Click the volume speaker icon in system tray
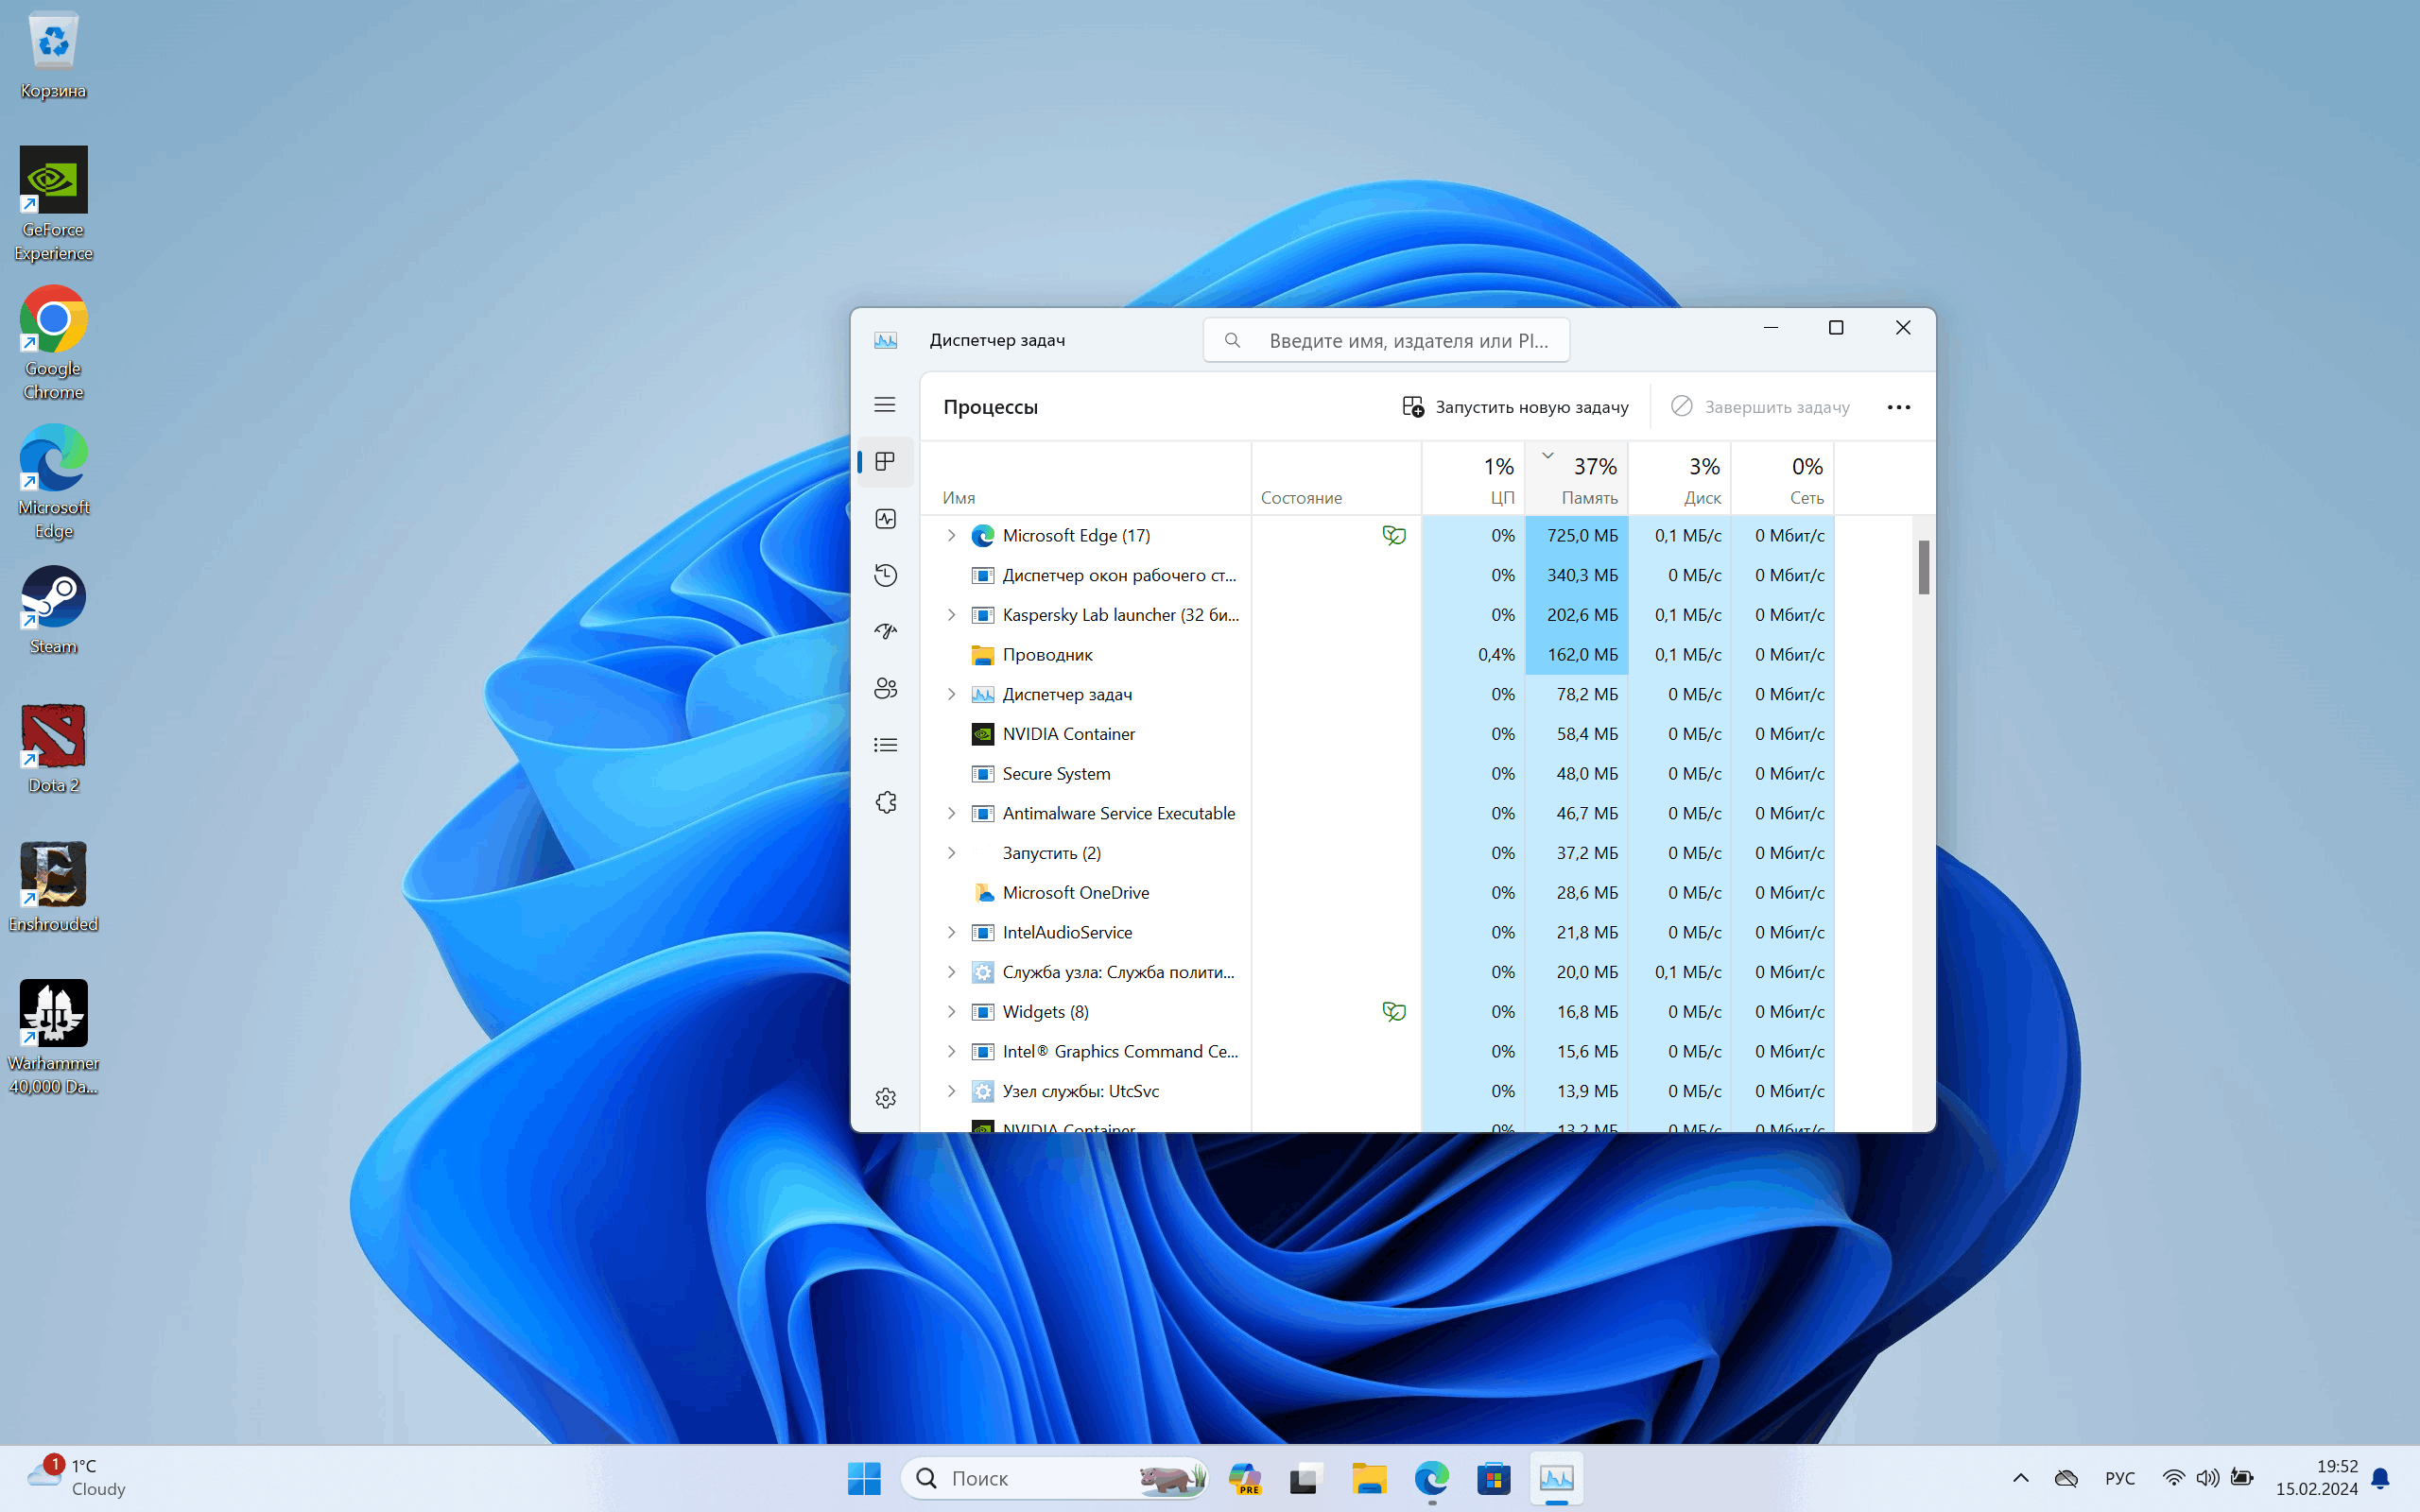Viewport: 2420px width, 1512px height. 2207,1478
